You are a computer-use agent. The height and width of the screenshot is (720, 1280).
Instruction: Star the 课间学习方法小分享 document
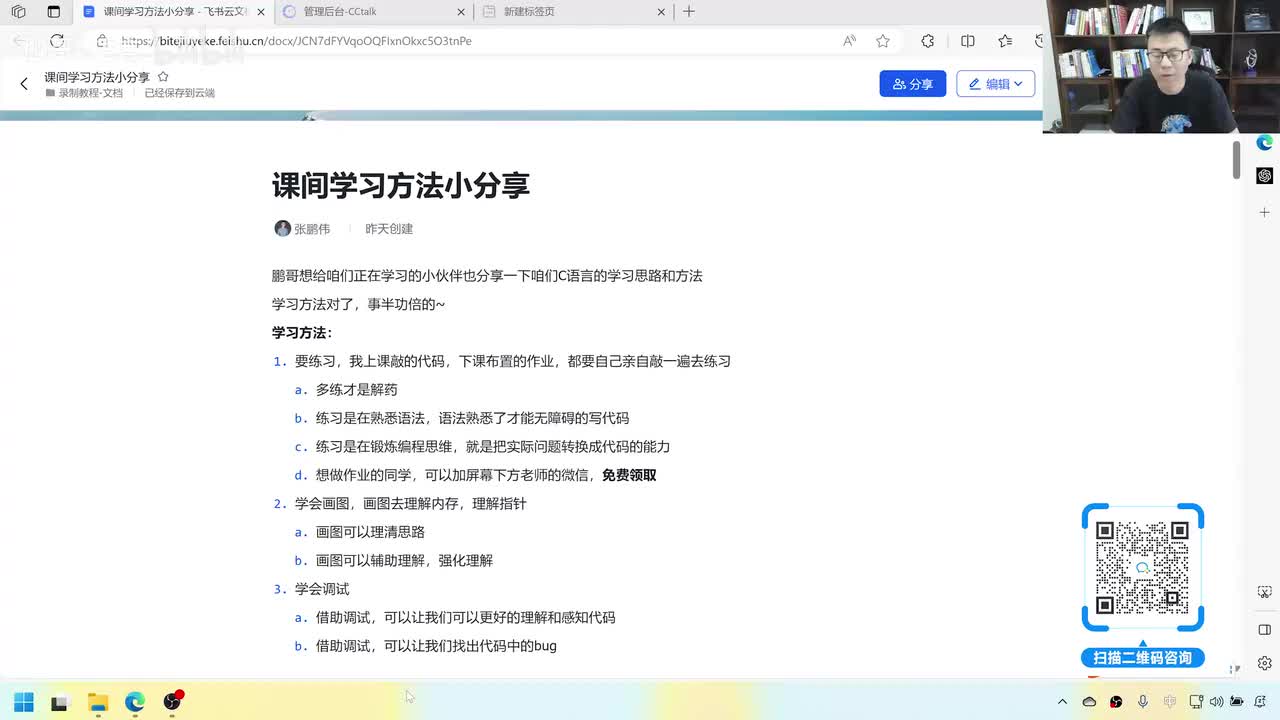pyautogui.click(x=163, y=77)
